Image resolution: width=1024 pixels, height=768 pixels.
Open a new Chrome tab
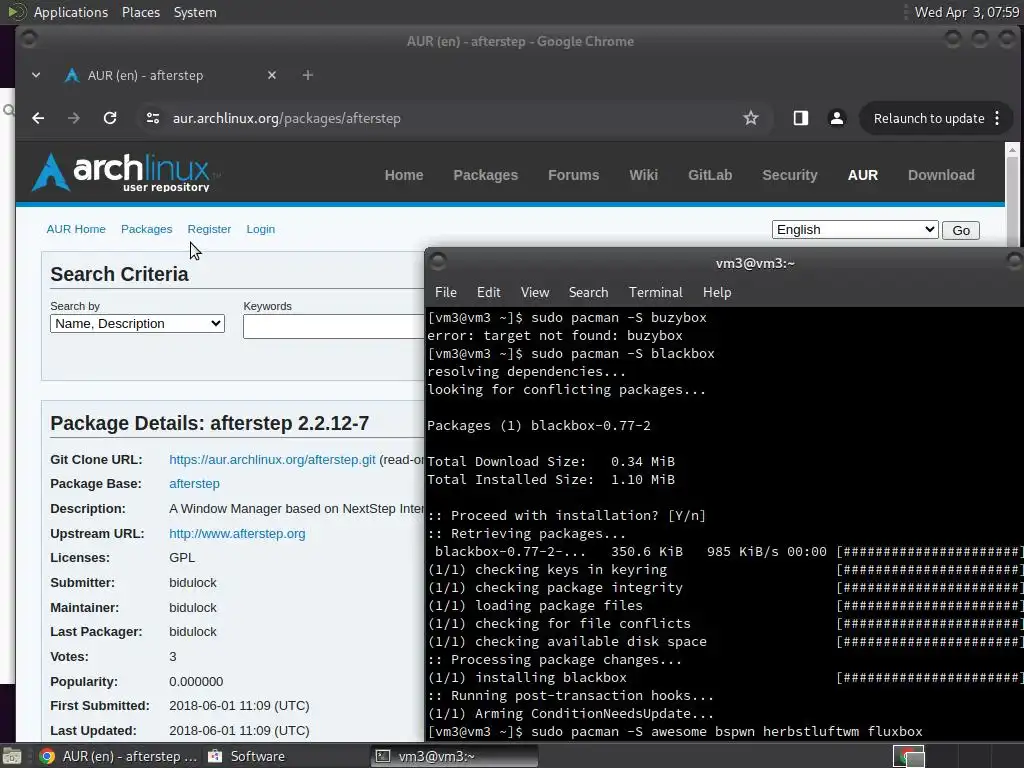308,75
